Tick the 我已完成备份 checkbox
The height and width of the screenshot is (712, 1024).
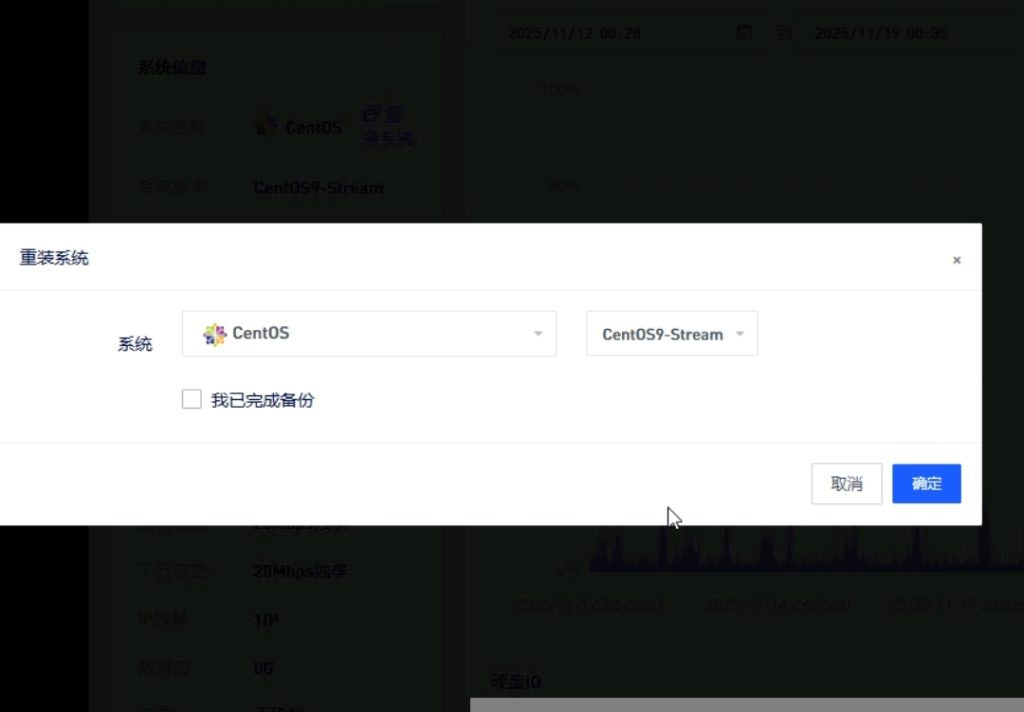click(191, 399)
